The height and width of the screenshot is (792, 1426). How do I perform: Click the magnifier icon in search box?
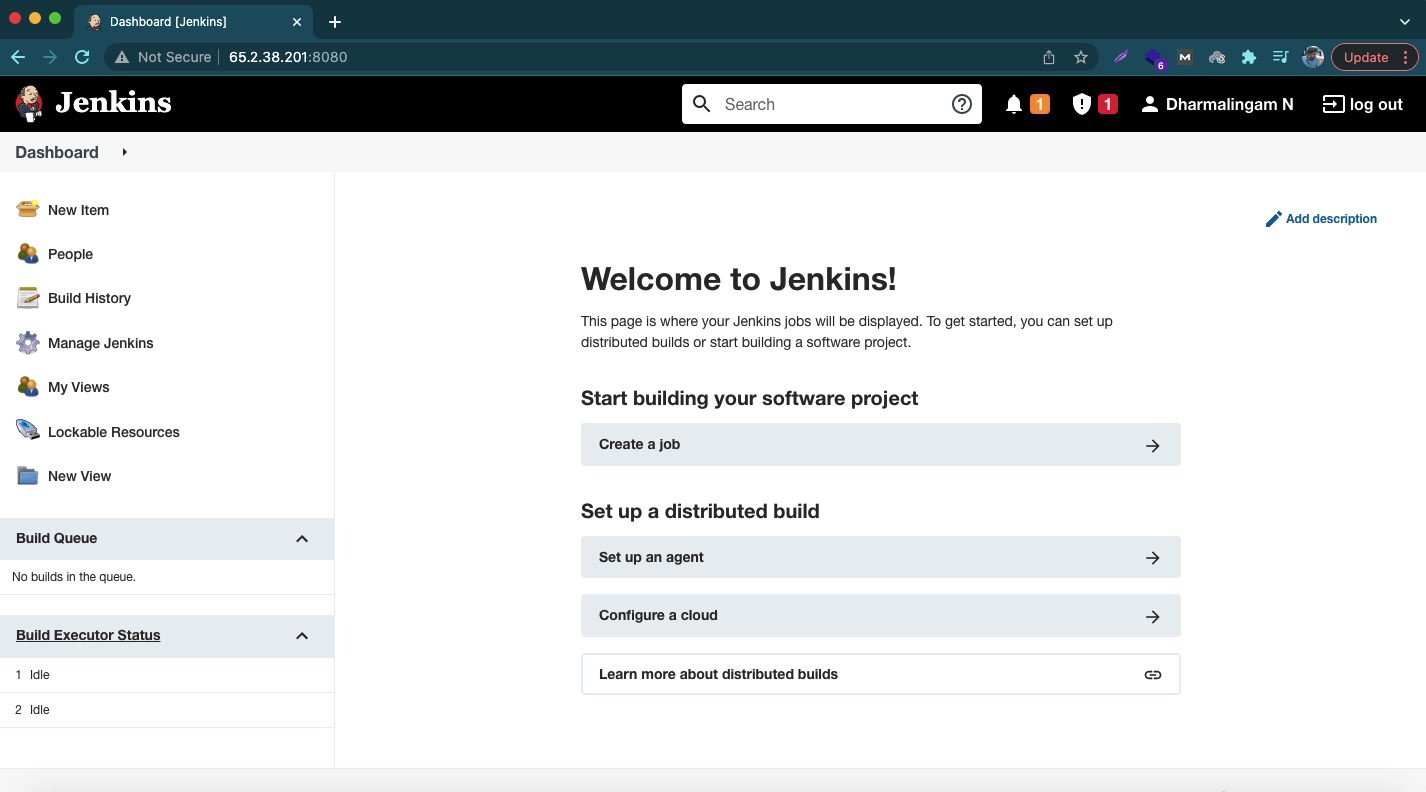(x=702, y=104)
